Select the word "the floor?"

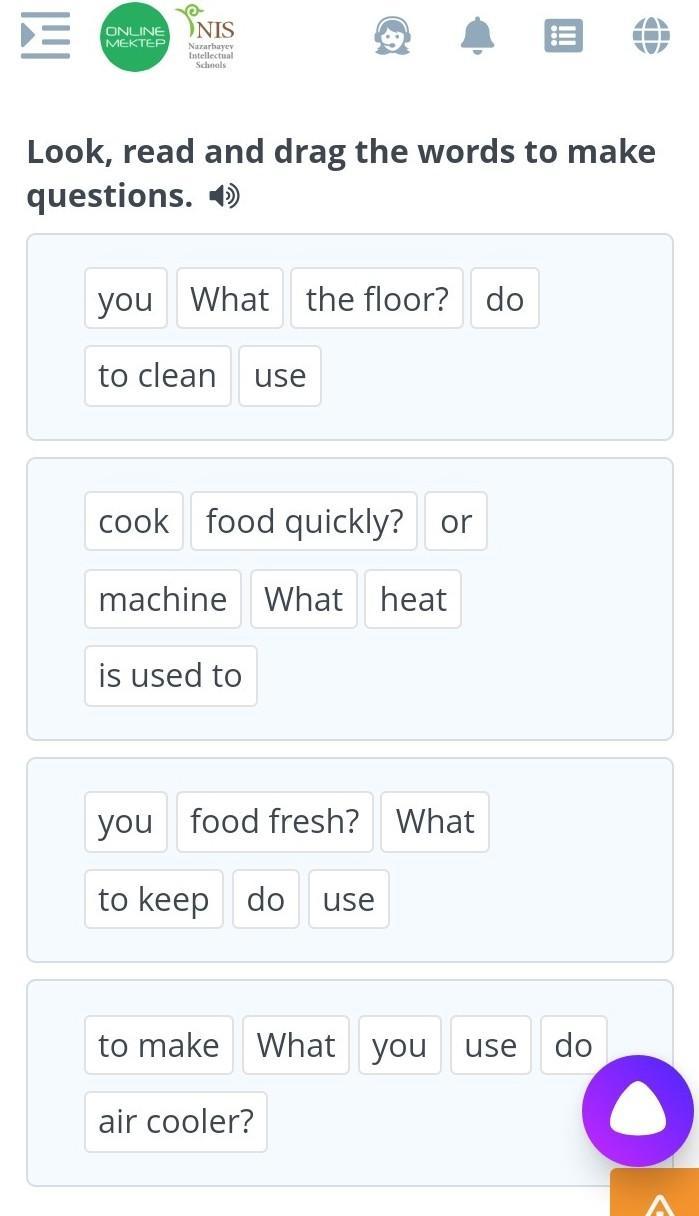coord(377,298)
